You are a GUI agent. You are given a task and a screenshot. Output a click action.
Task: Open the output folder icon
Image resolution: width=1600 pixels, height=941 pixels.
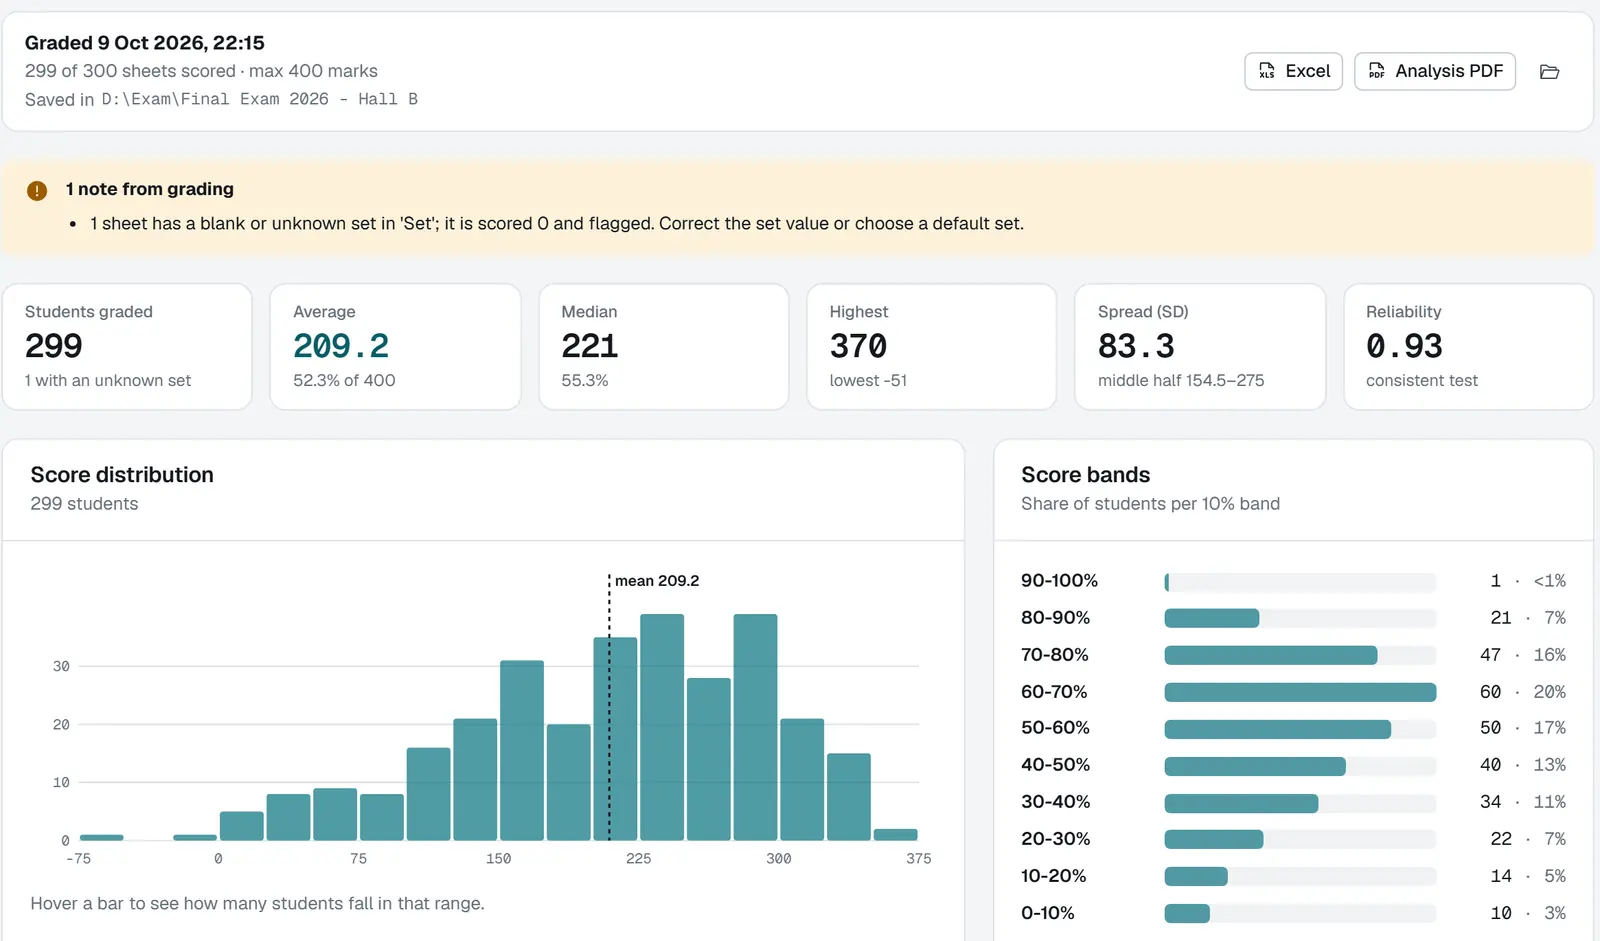[1550, 72]
